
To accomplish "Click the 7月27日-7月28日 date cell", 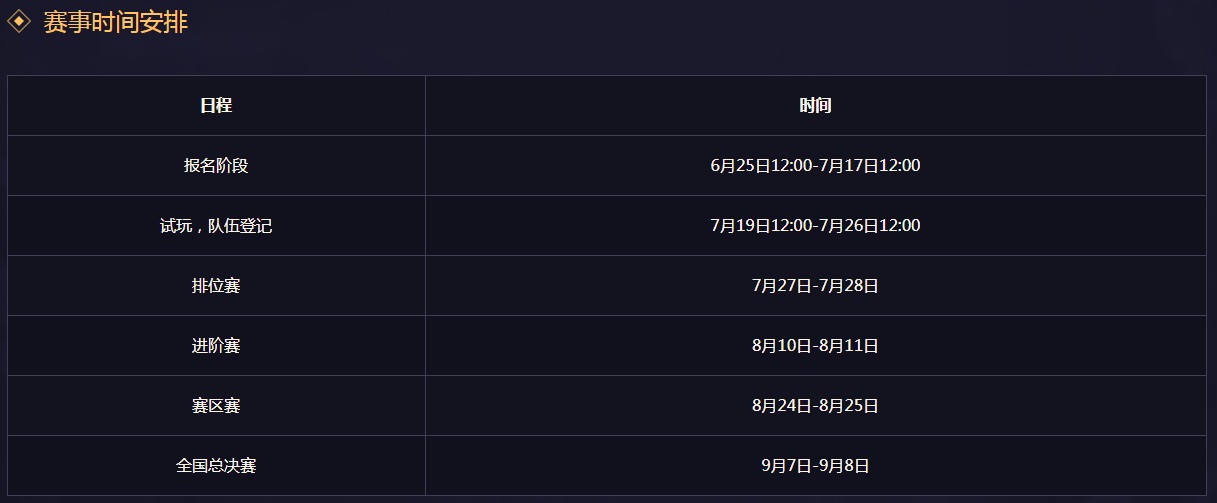I will pyautogui.click(x=815, y=285).
